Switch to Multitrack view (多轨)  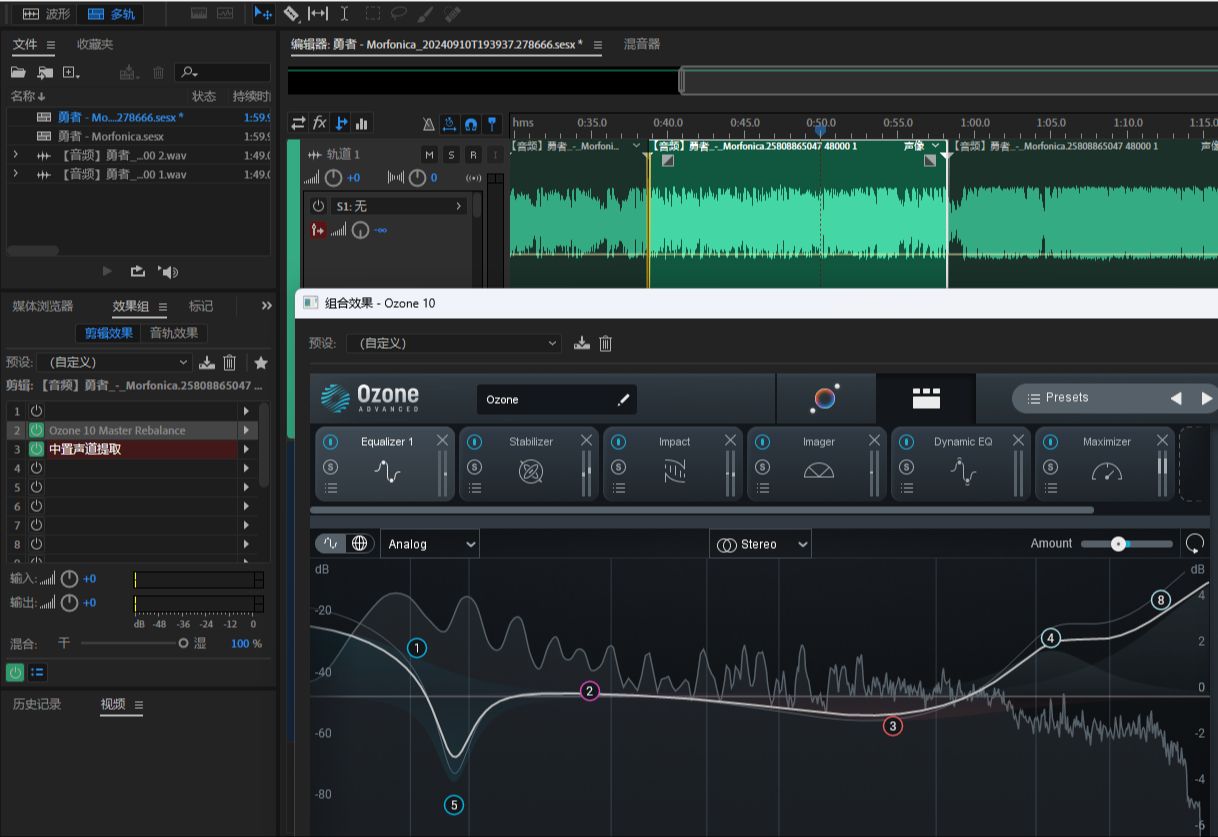[x=111, y=14]
